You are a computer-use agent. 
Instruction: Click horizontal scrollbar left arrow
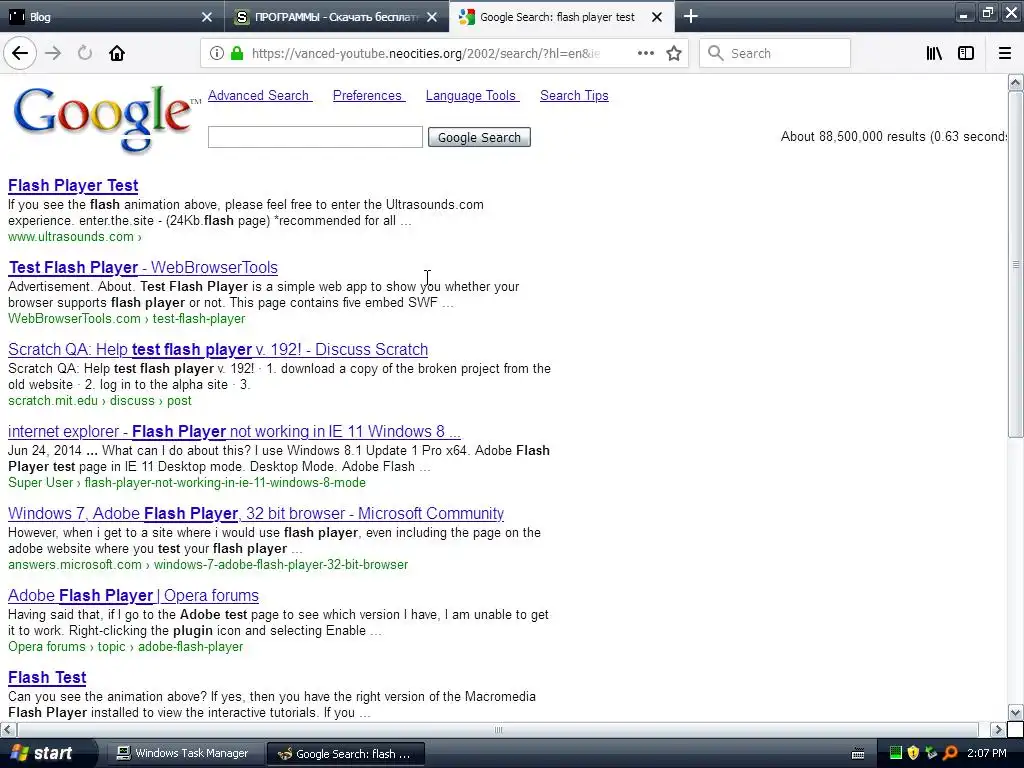tap(7, 729)
